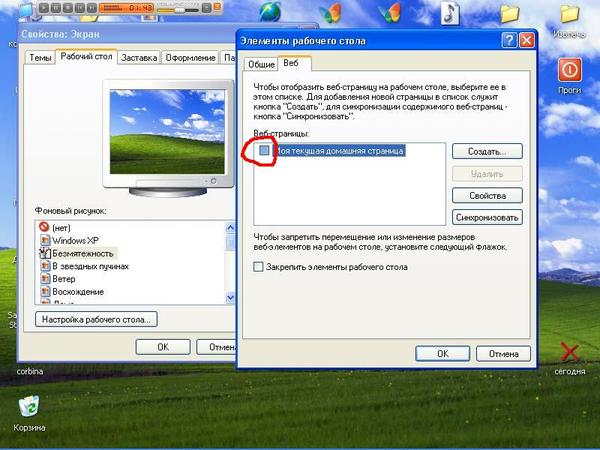Start playback with the player's Play button

[x=44, y=7]
